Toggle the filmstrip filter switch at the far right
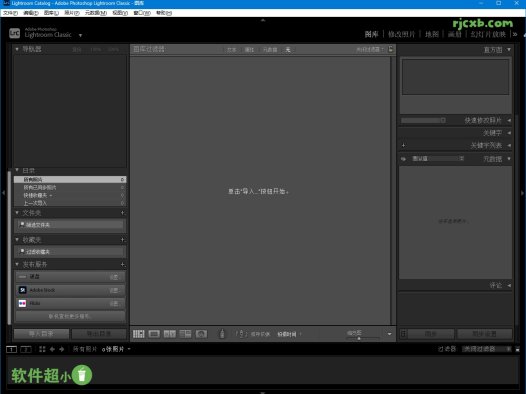The height and width of the screenshot is (394, 526). pyautogui.click(x=517, y=349)
